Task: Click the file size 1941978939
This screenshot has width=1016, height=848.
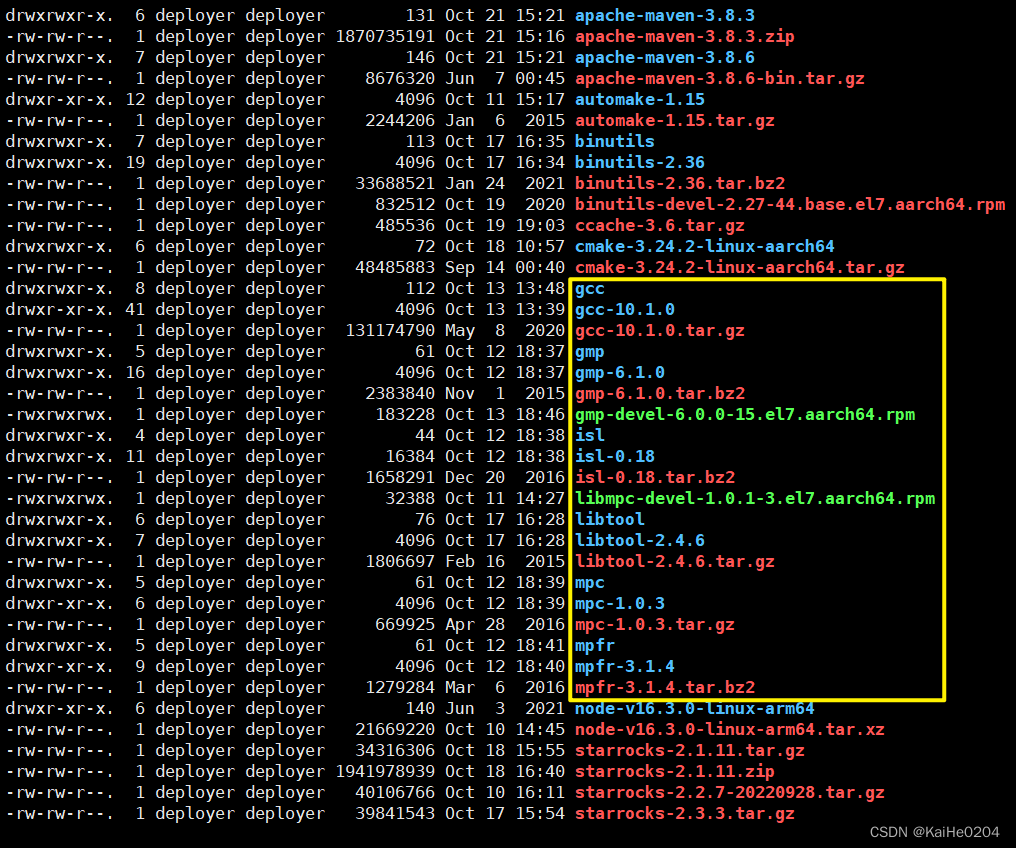Action: [x=385, y=772]
